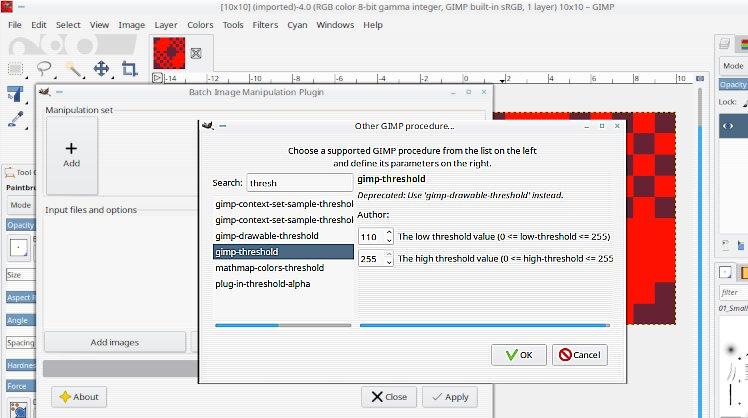Click the brush preview in Tool Options
Screen dimensions: 748x418
coord(19,248)
